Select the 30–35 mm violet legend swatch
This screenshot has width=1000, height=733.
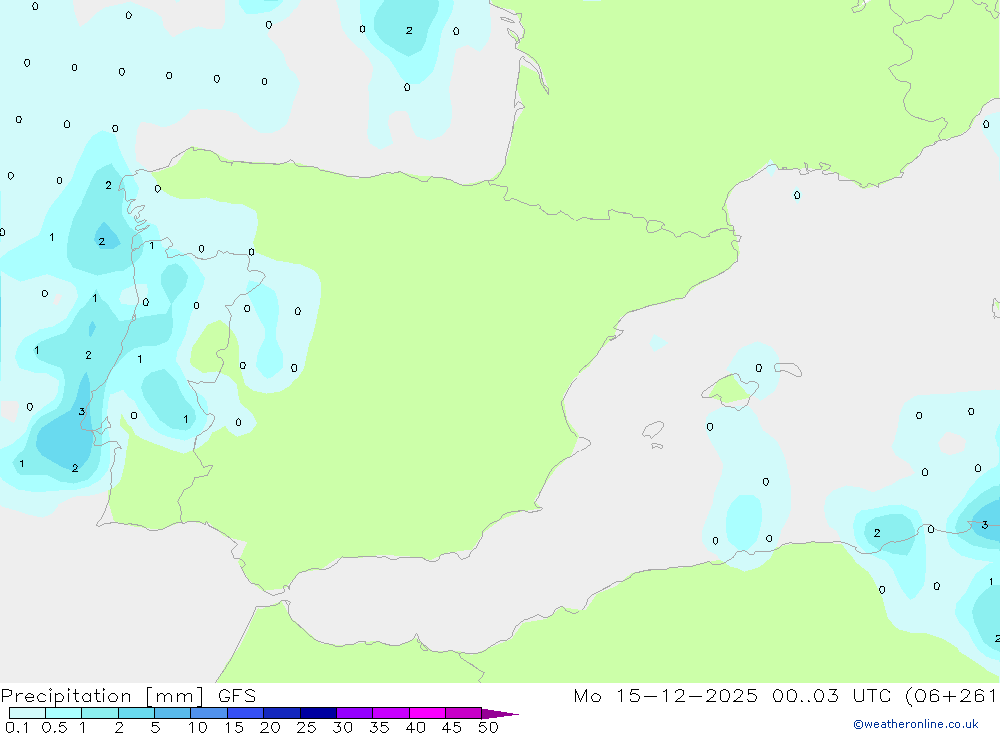[x=354, y=713]
